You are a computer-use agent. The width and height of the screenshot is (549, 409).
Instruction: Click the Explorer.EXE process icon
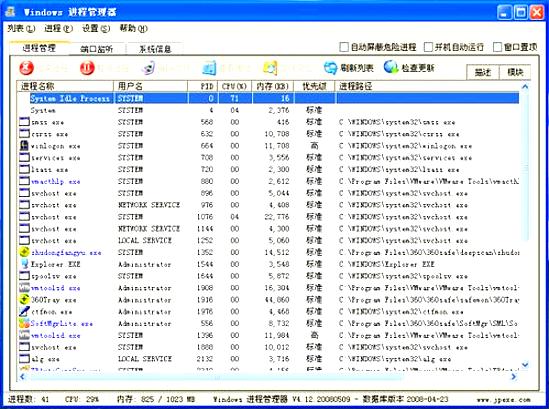24,264
